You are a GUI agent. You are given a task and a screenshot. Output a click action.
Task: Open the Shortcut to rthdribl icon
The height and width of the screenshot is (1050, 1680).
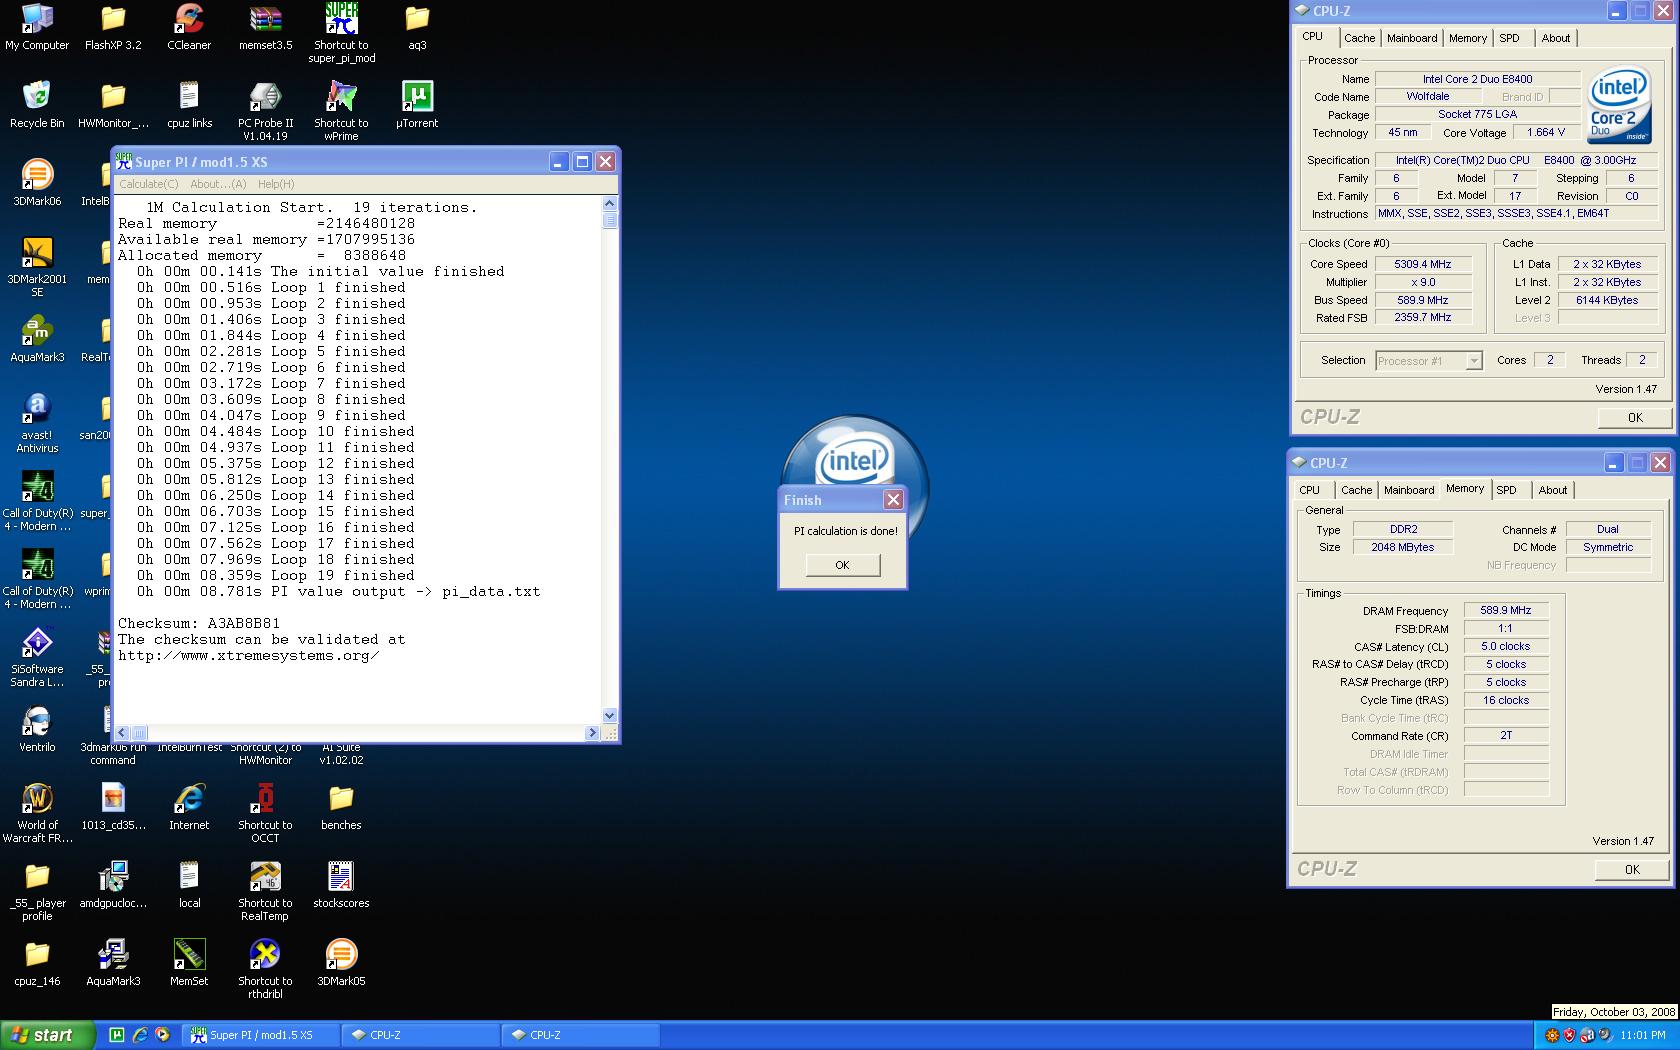[x=265, y=969]
